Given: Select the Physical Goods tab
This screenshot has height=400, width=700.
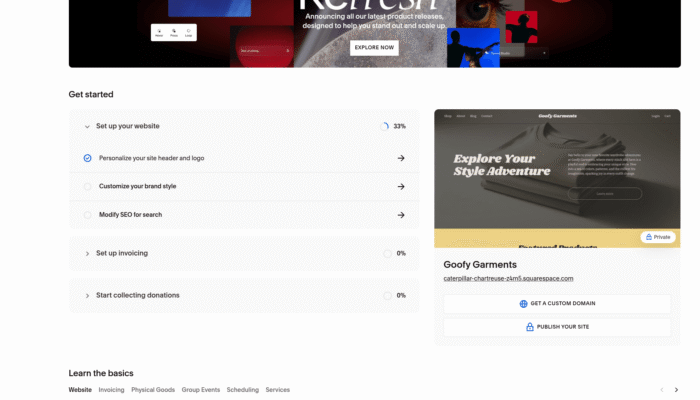Looking at the screenshot, I should [153, 390].
